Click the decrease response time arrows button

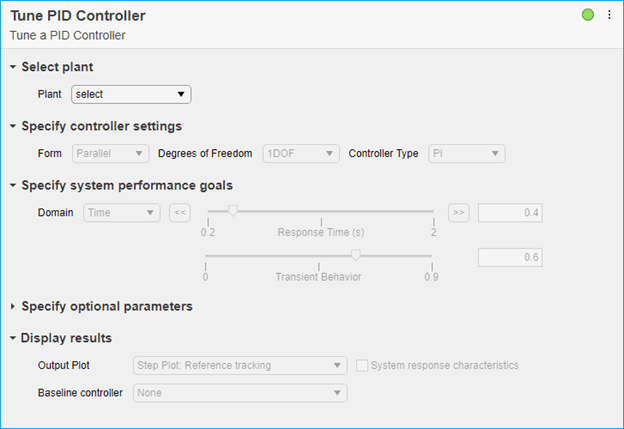pyautogui.click(x=179, y=212)
